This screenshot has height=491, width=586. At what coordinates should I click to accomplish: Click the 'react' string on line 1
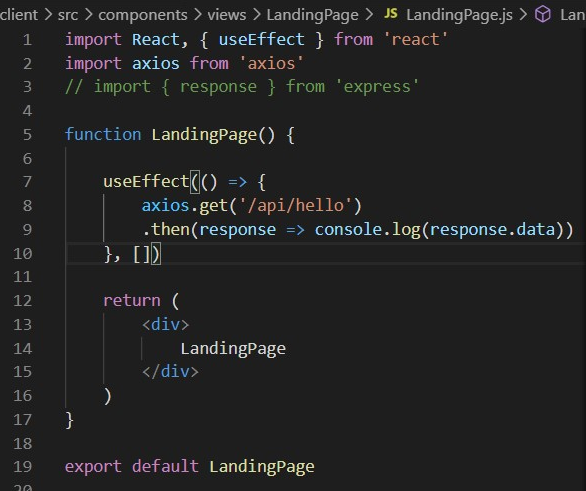[x=415, y=40]
